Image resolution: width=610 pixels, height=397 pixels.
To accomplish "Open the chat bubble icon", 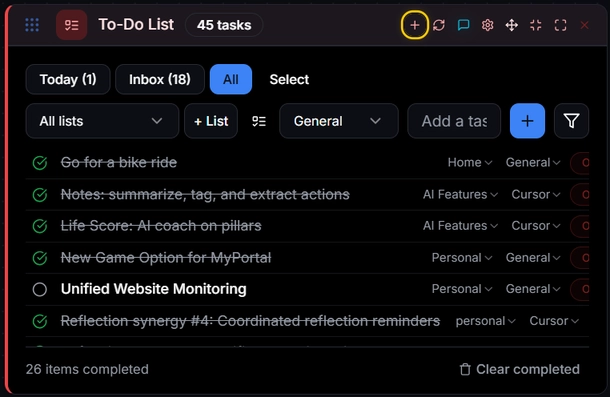I will (x=463, y=25).
